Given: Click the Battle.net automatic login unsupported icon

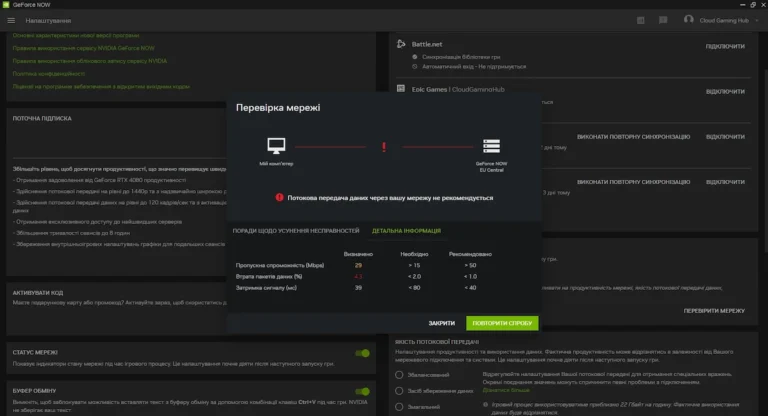Looking at the screenshot, I should 415,67.
